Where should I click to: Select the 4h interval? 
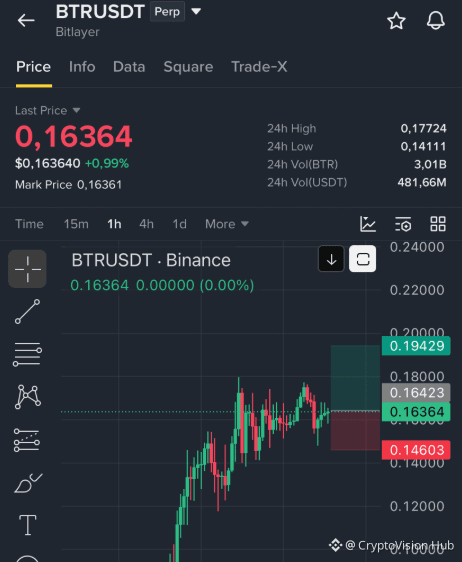pyautogui.click(x=146, y=224)
